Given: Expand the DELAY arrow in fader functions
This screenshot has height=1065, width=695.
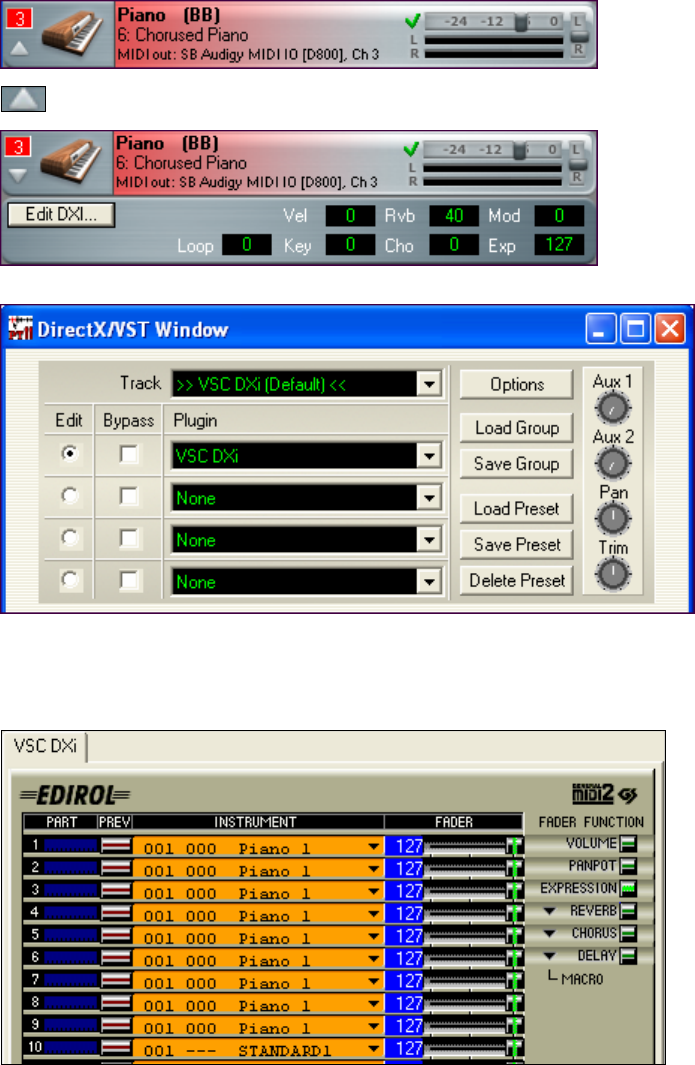Looking at the screenshot, I should pyautogui.click(x=550, y=956).
